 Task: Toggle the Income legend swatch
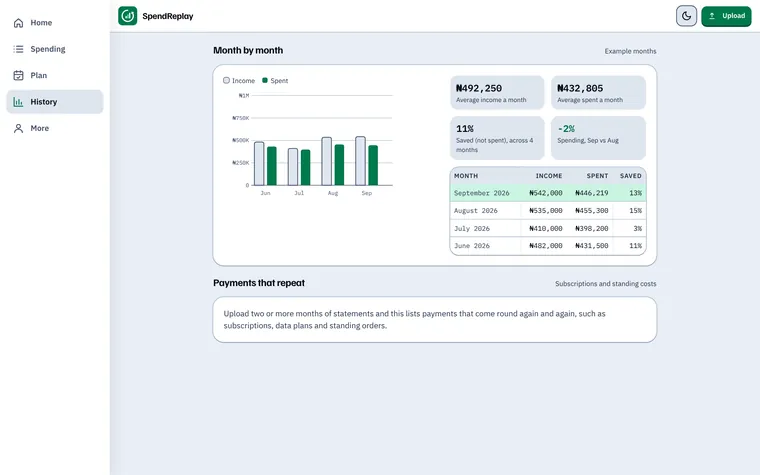coord(226,80)
